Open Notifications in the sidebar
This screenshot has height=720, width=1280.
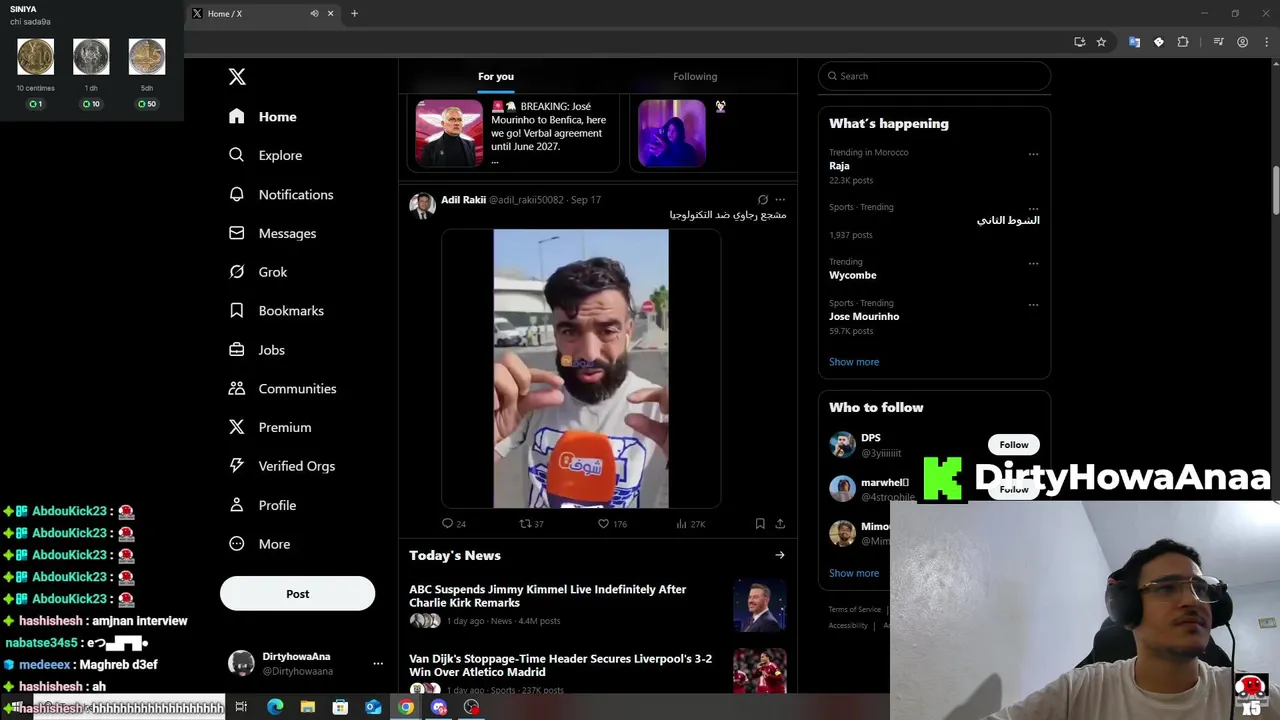(x=281, y=195)
